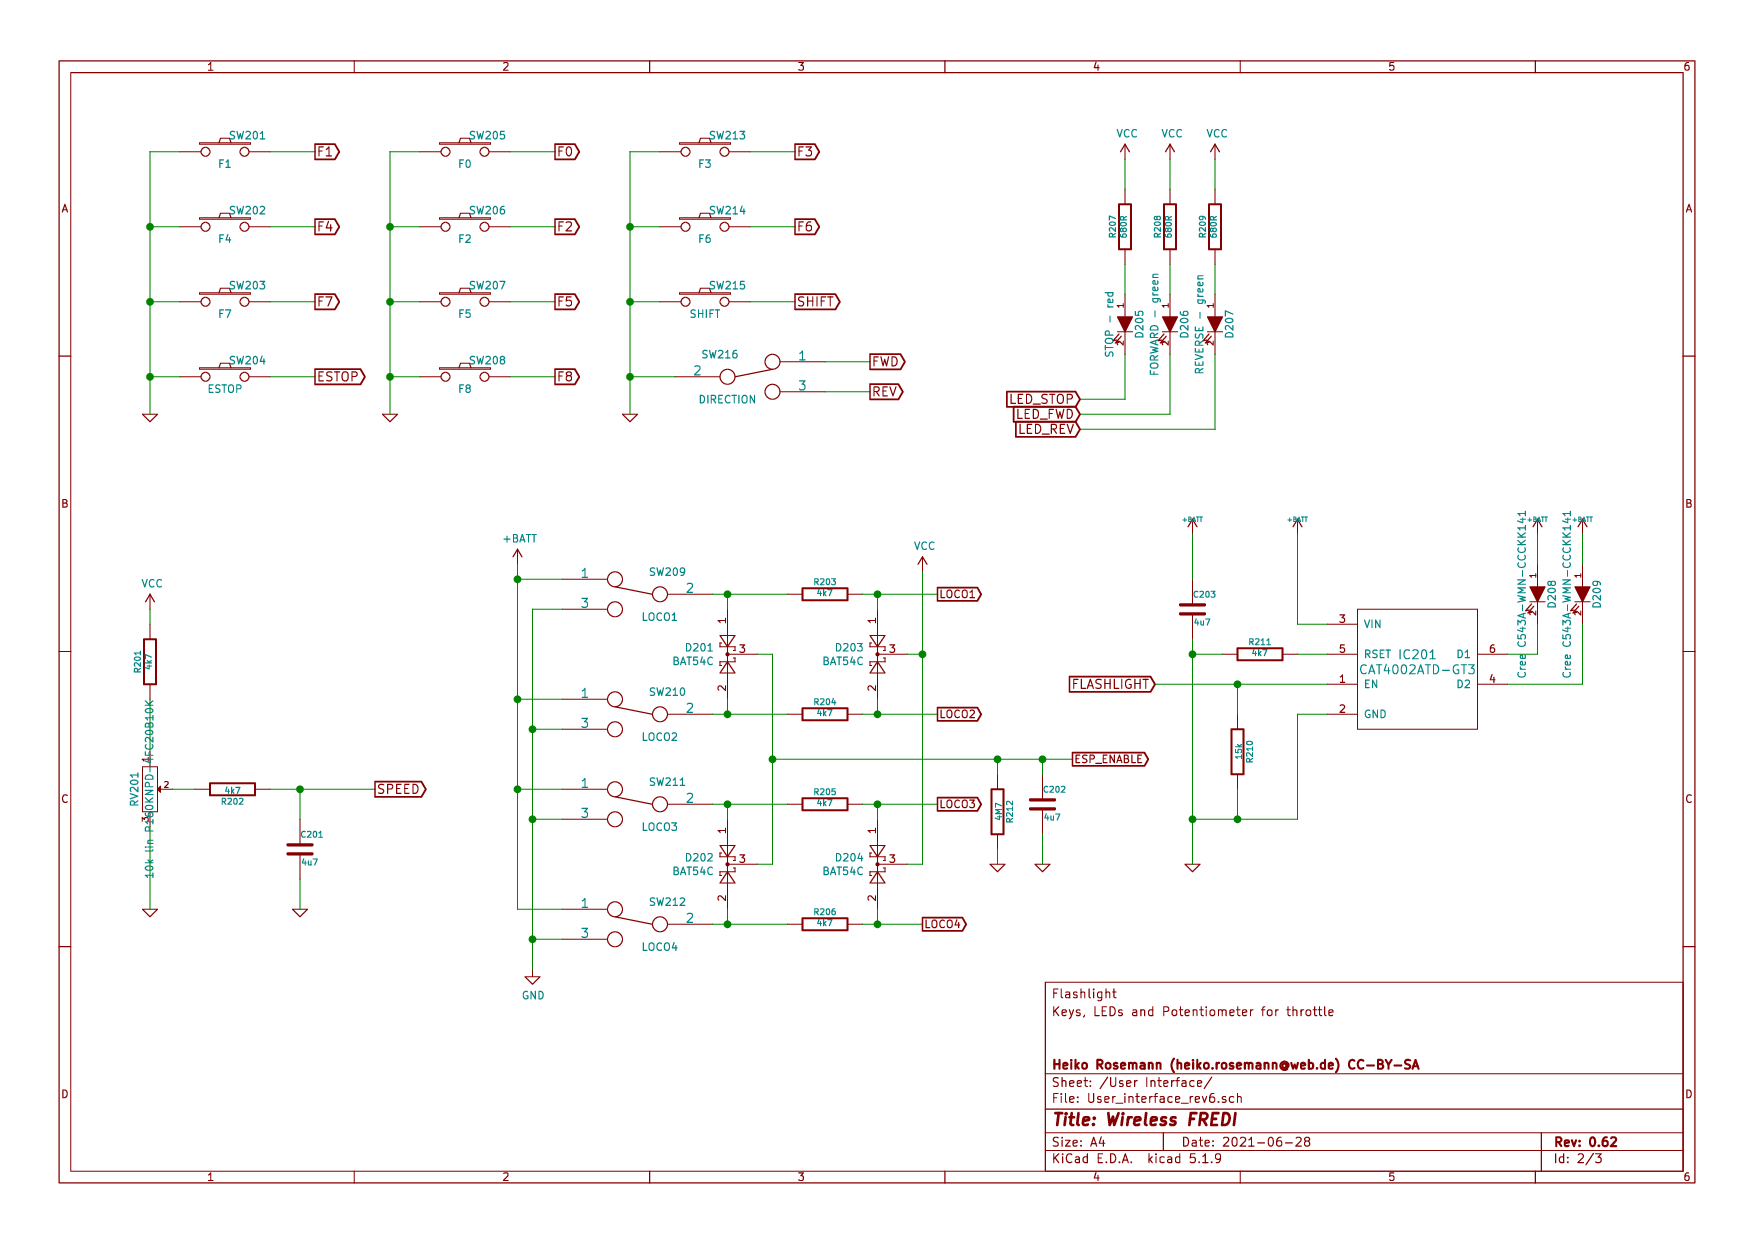Select the D201 BAT54C diode symbol
Viewport: 1754px width, 1242px height.
click(729, 654)
